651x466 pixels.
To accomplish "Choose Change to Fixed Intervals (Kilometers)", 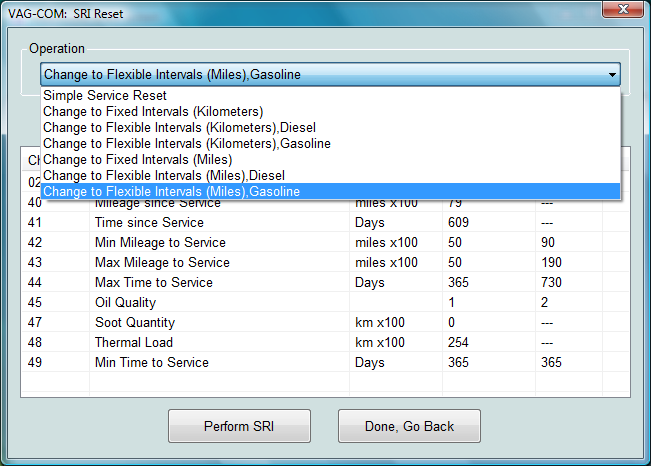I will pyautogui.click(x=330, y=112).
